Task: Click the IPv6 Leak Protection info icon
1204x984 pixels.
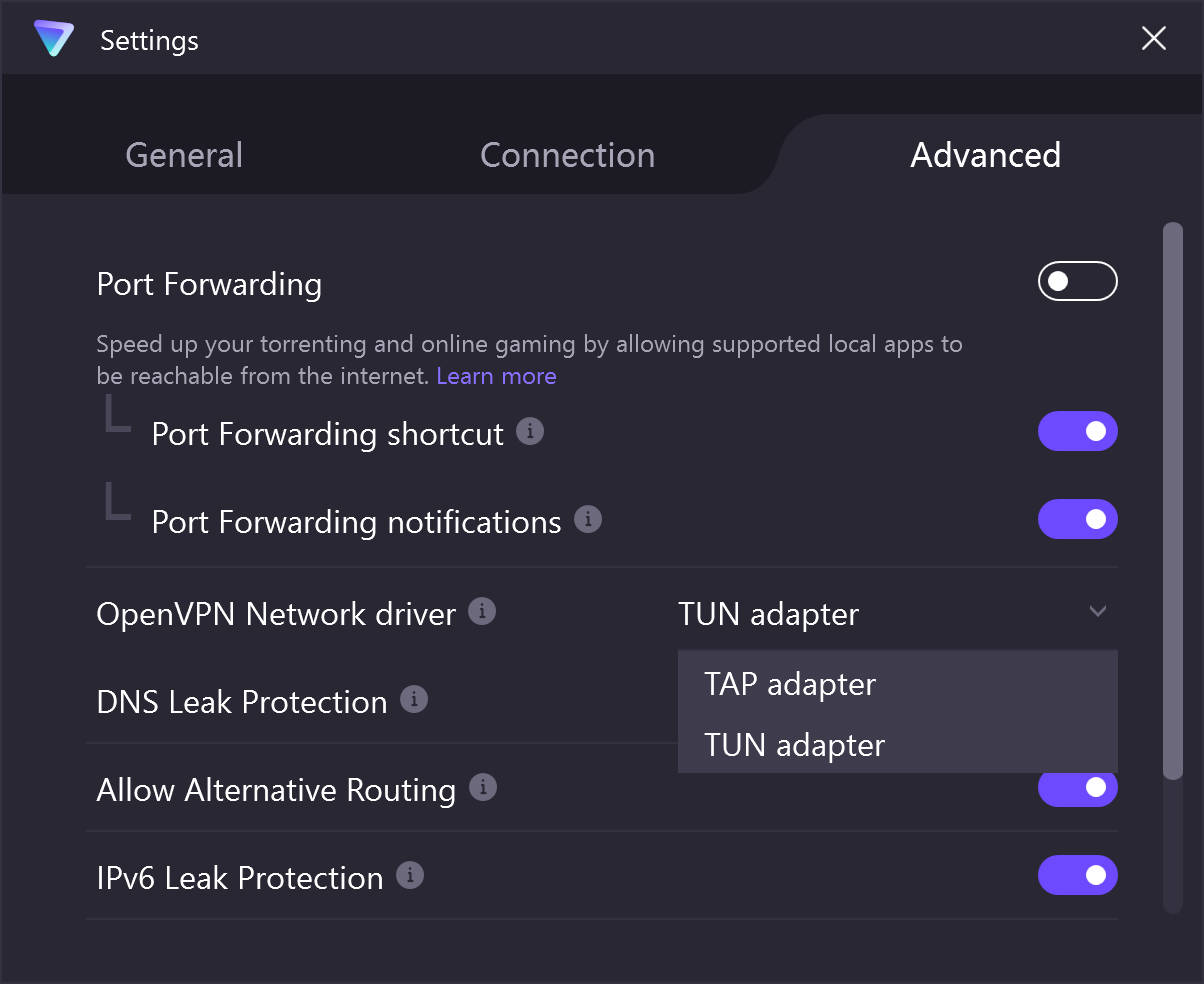Action: 409,875
